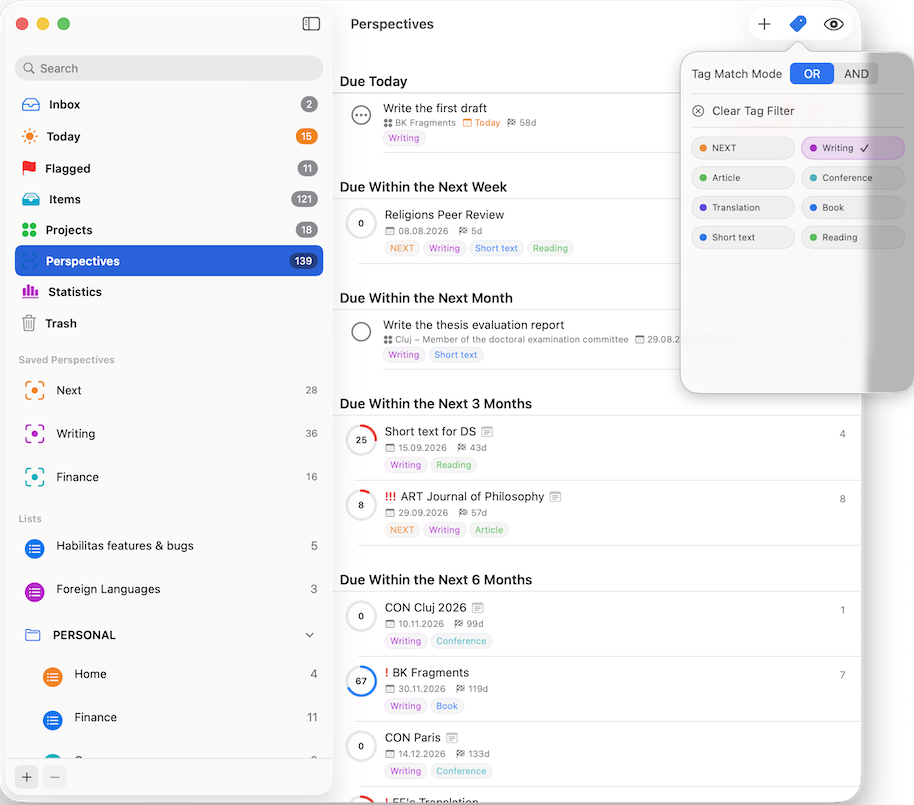Toggle the Short text tag filter
The height and width of the screenshot is (805, 914).
tap(743, 237)
